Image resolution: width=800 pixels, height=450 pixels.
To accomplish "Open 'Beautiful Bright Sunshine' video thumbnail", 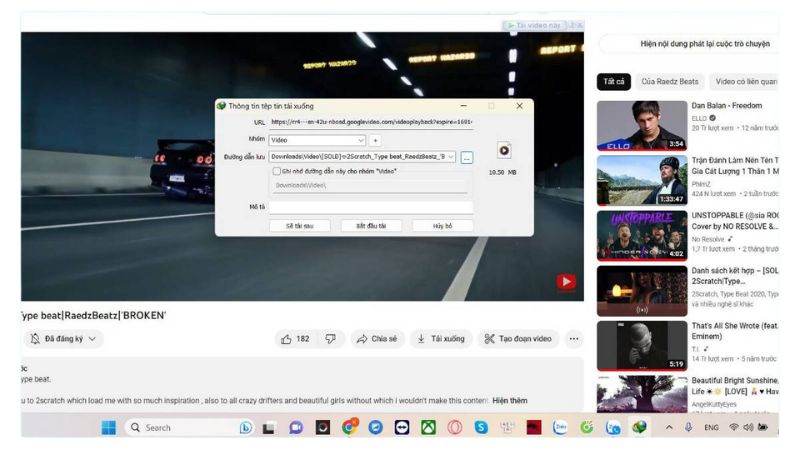I will (x=642, y=394).
